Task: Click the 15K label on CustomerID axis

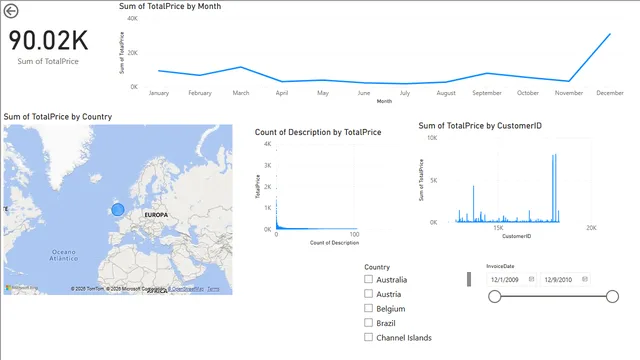Action: point(498,228)
